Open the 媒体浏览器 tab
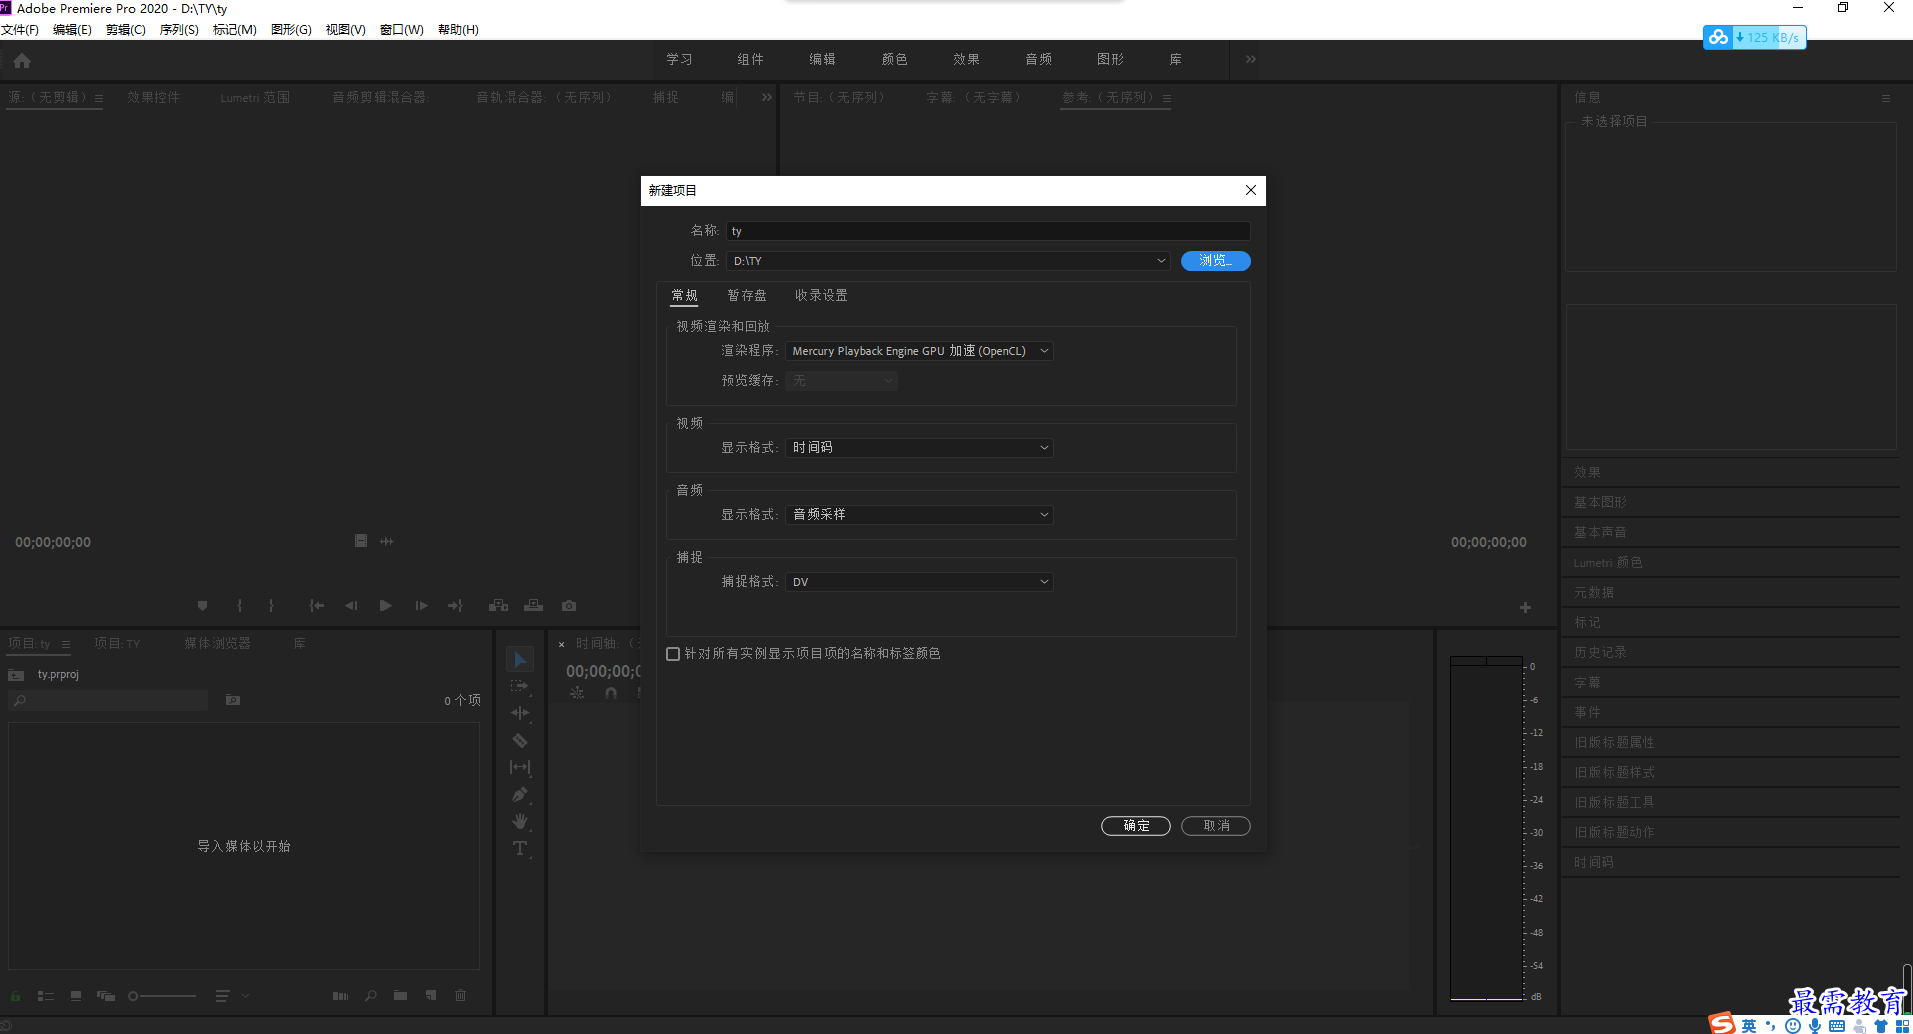 coord(217,643)
